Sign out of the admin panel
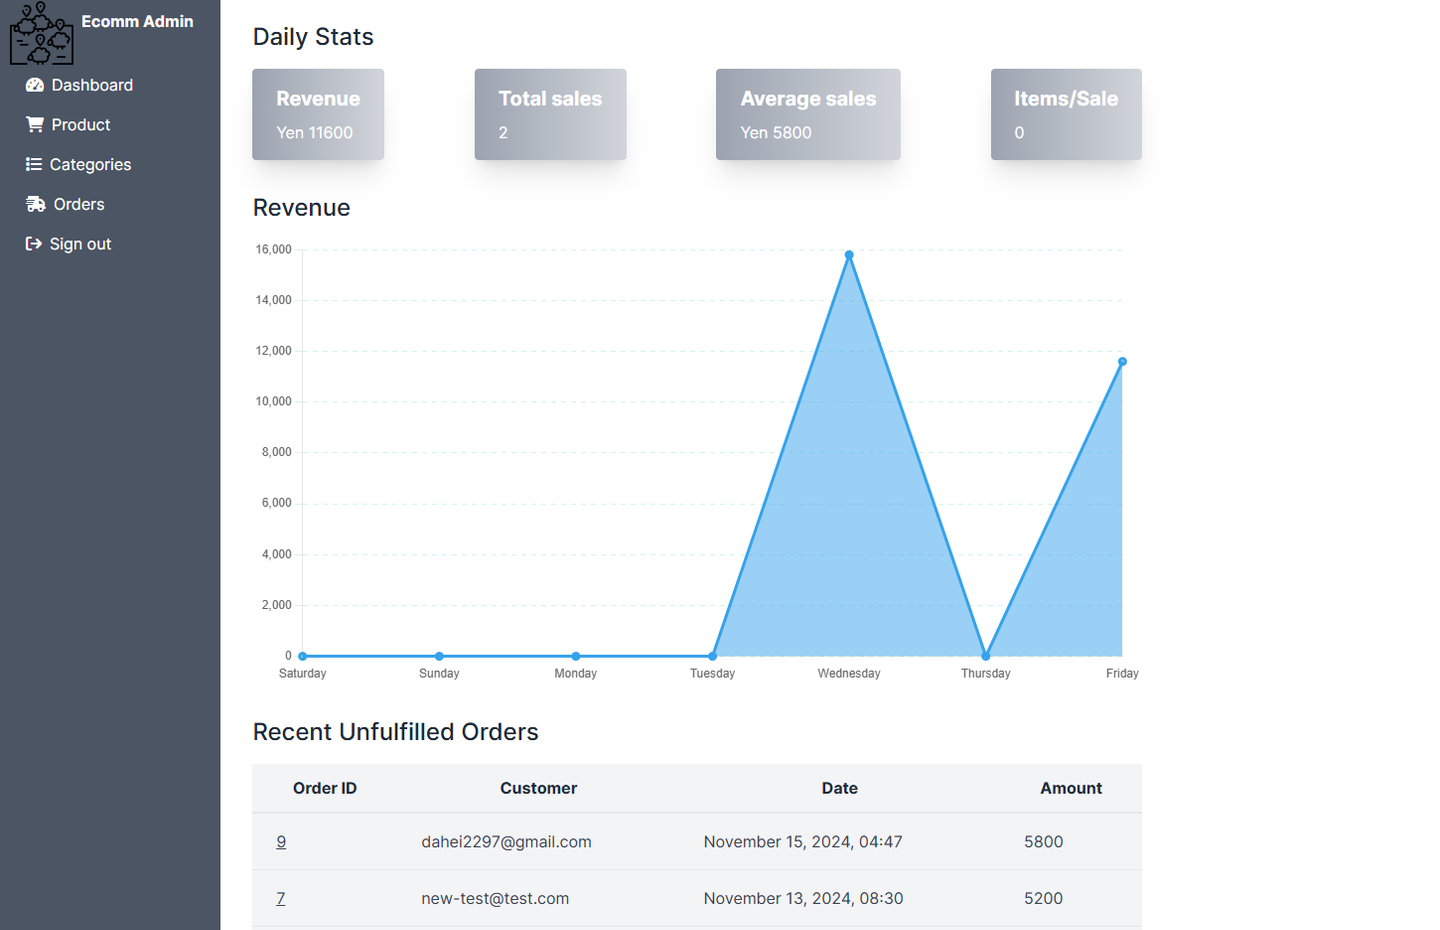Screen dimensions: 1440x930 [69, 244]
